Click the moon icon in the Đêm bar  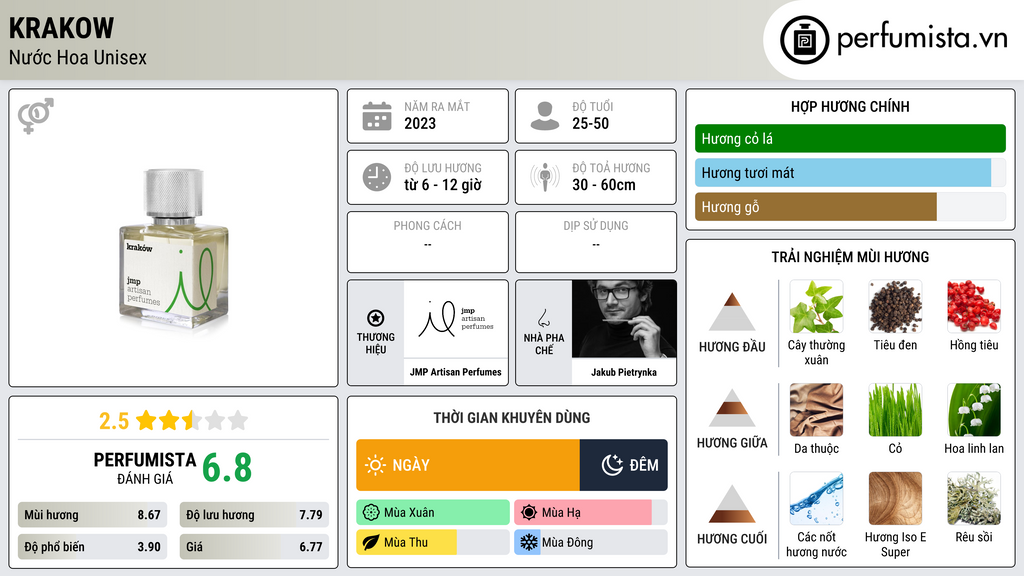pos(612,465)
